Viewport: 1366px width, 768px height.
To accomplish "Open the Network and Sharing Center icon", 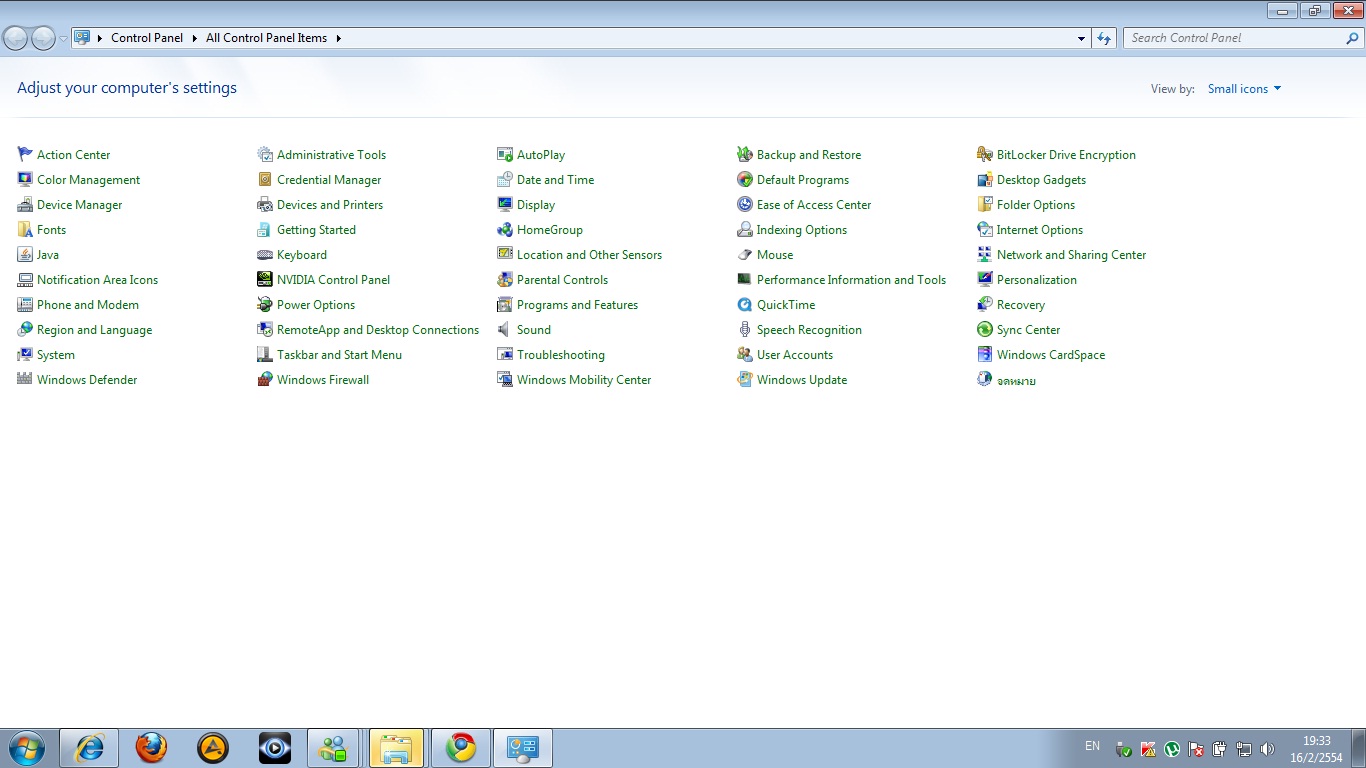I will click(985, 254).
